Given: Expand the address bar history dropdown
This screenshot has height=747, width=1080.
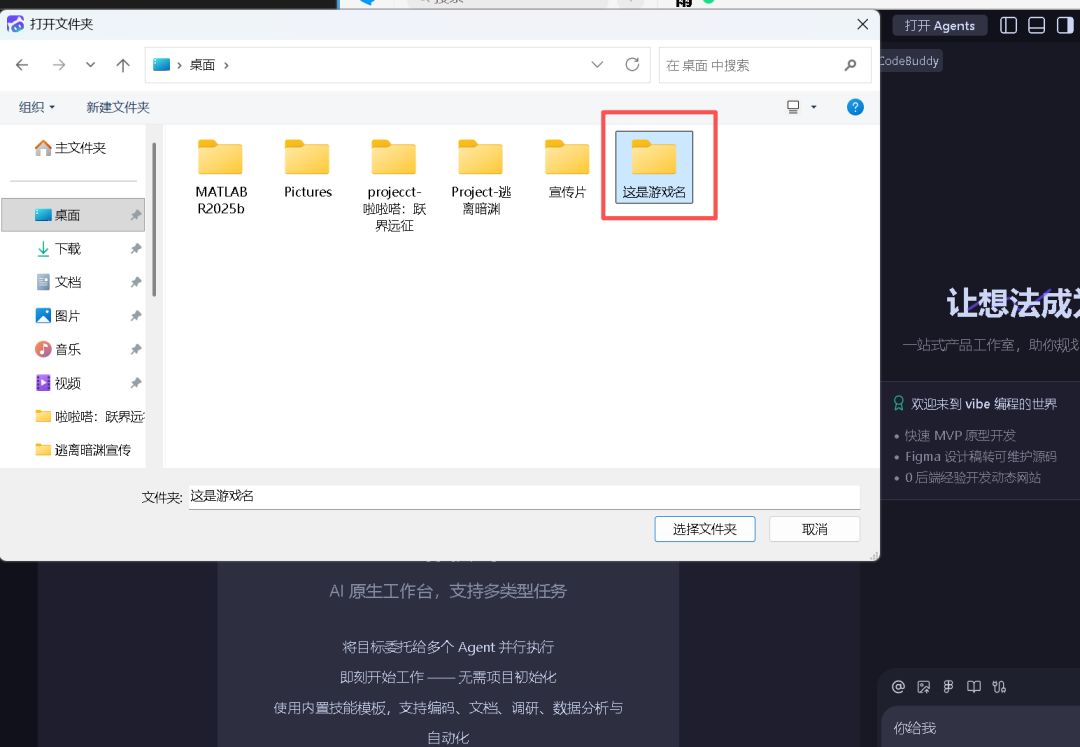Looking at the screenshot, I should (x=597, y=65).
